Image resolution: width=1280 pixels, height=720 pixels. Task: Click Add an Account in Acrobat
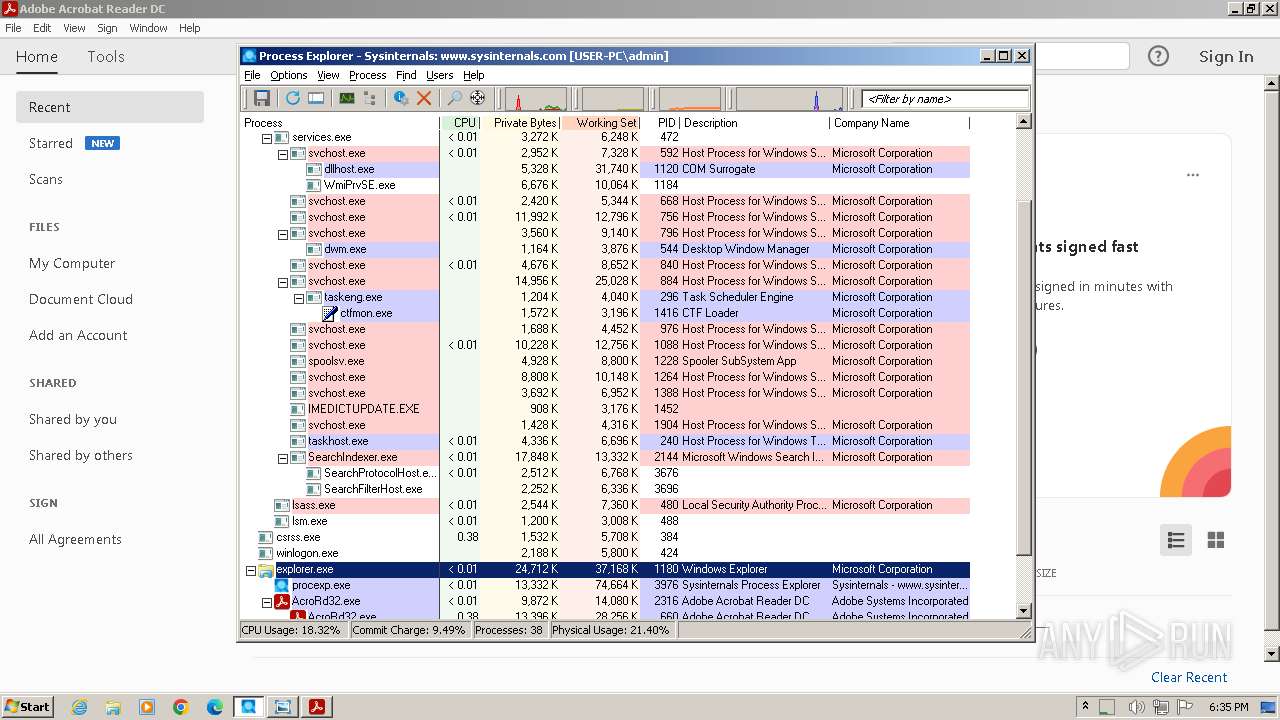[78, 335]
